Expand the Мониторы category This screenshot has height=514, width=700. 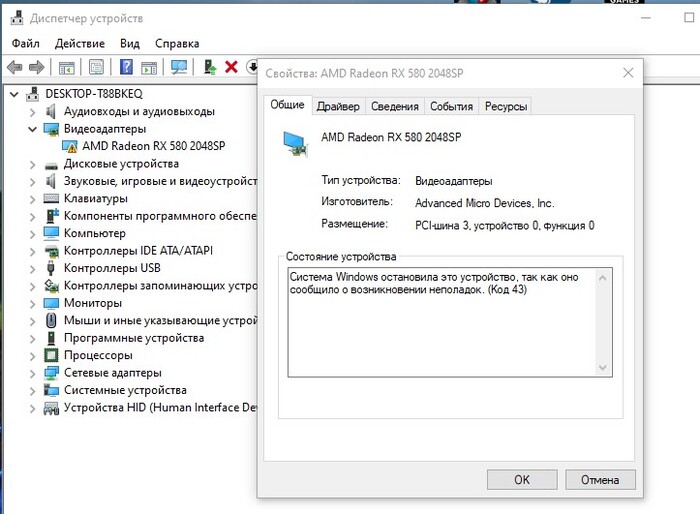point(32,304)
